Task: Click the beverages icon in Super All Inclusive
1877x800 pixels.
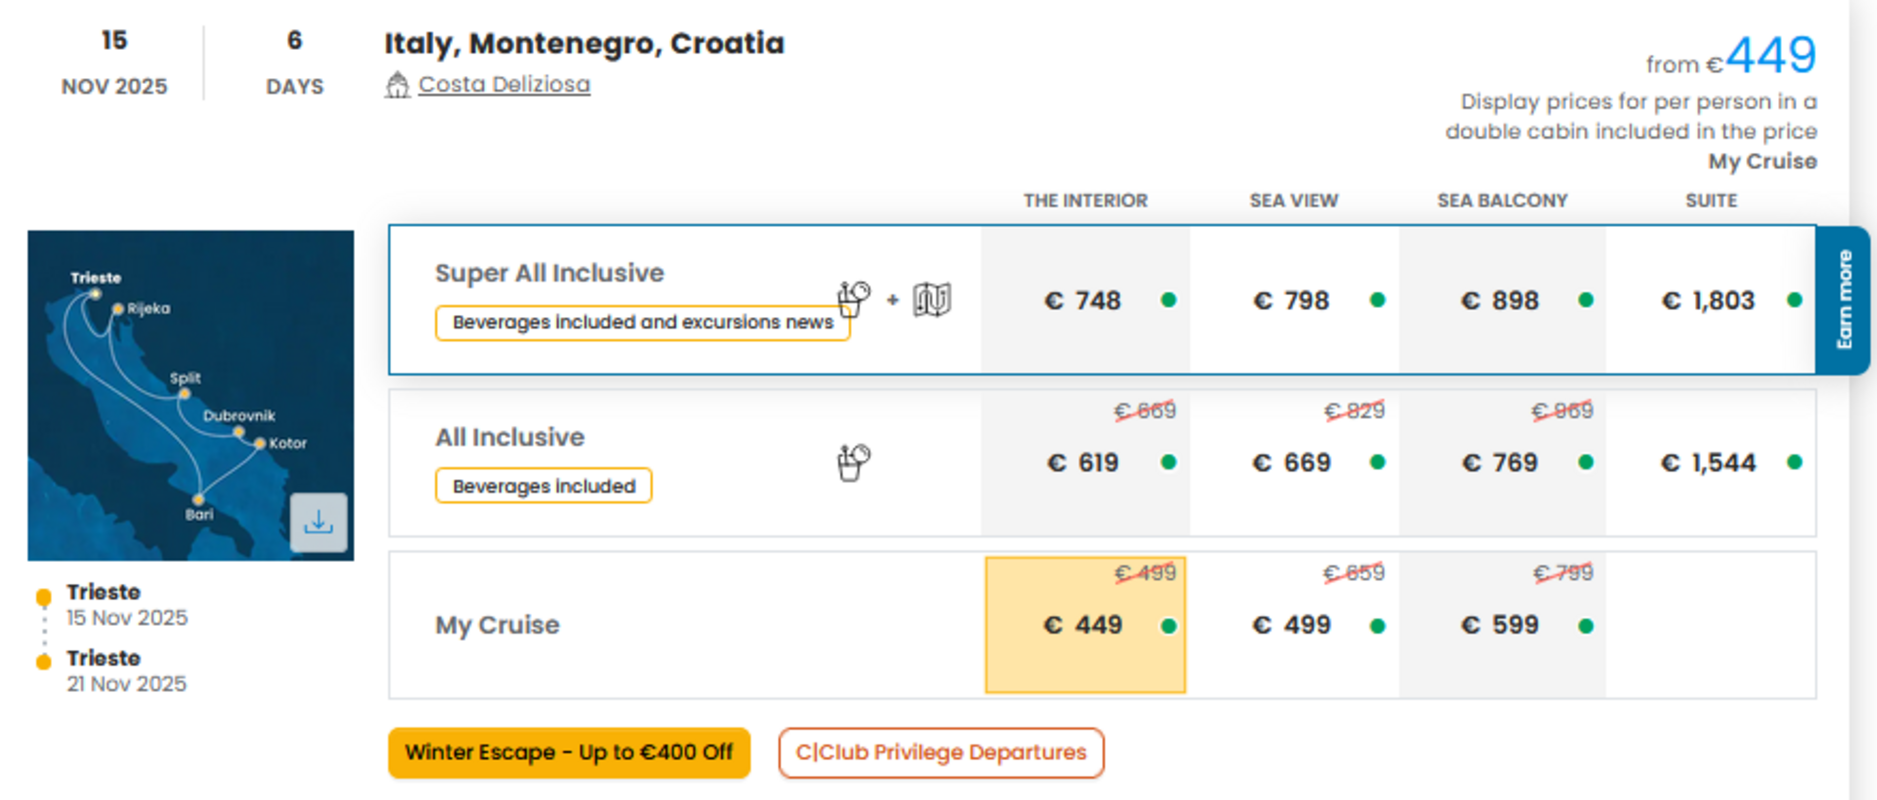Action: point(853,298)
